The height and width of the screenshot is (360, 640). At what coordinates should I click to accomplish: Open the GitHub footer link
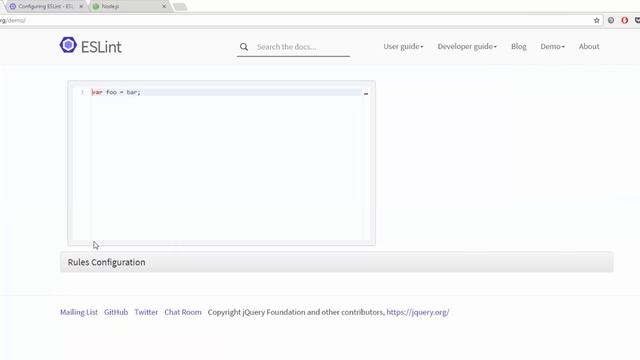116,312
